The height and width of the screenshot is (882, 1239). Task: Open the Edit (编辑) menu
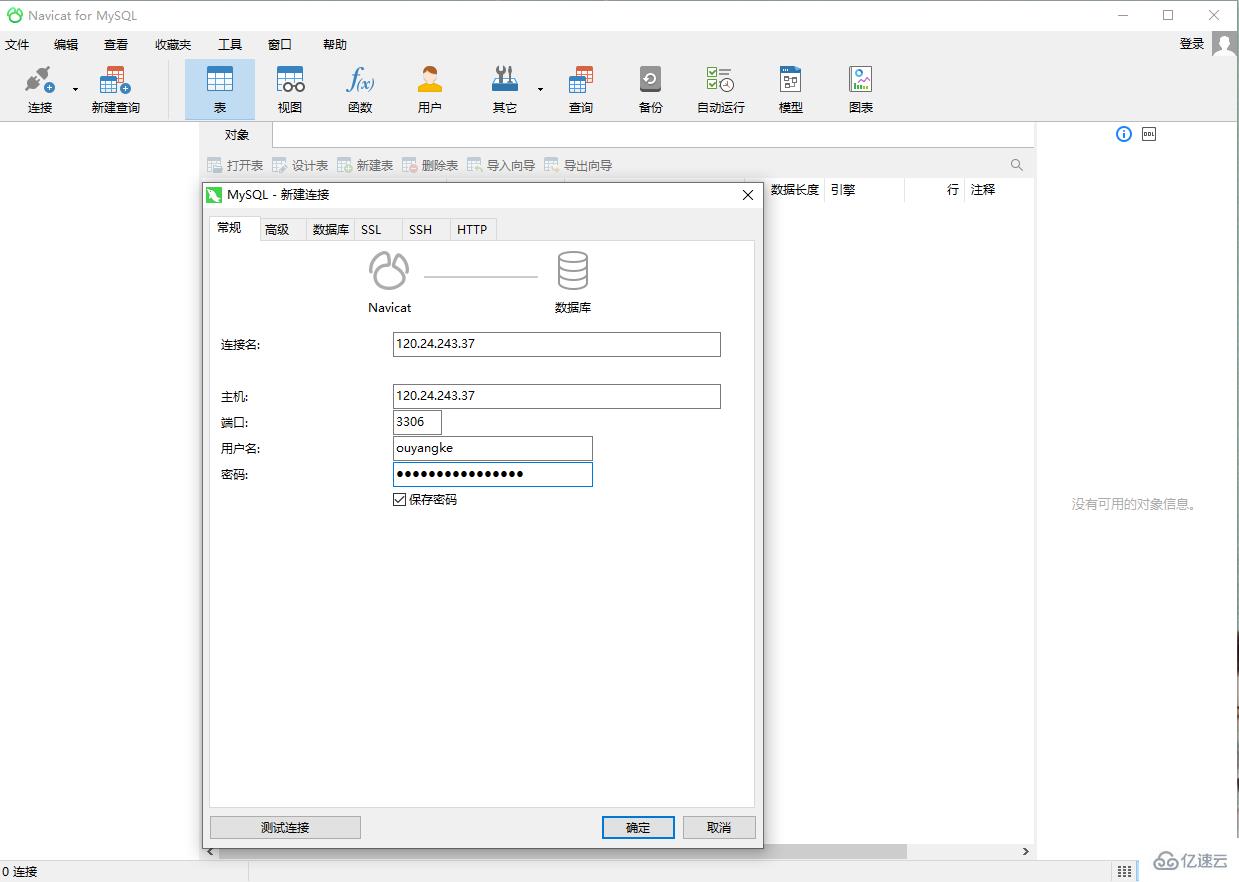coord(66,45)
